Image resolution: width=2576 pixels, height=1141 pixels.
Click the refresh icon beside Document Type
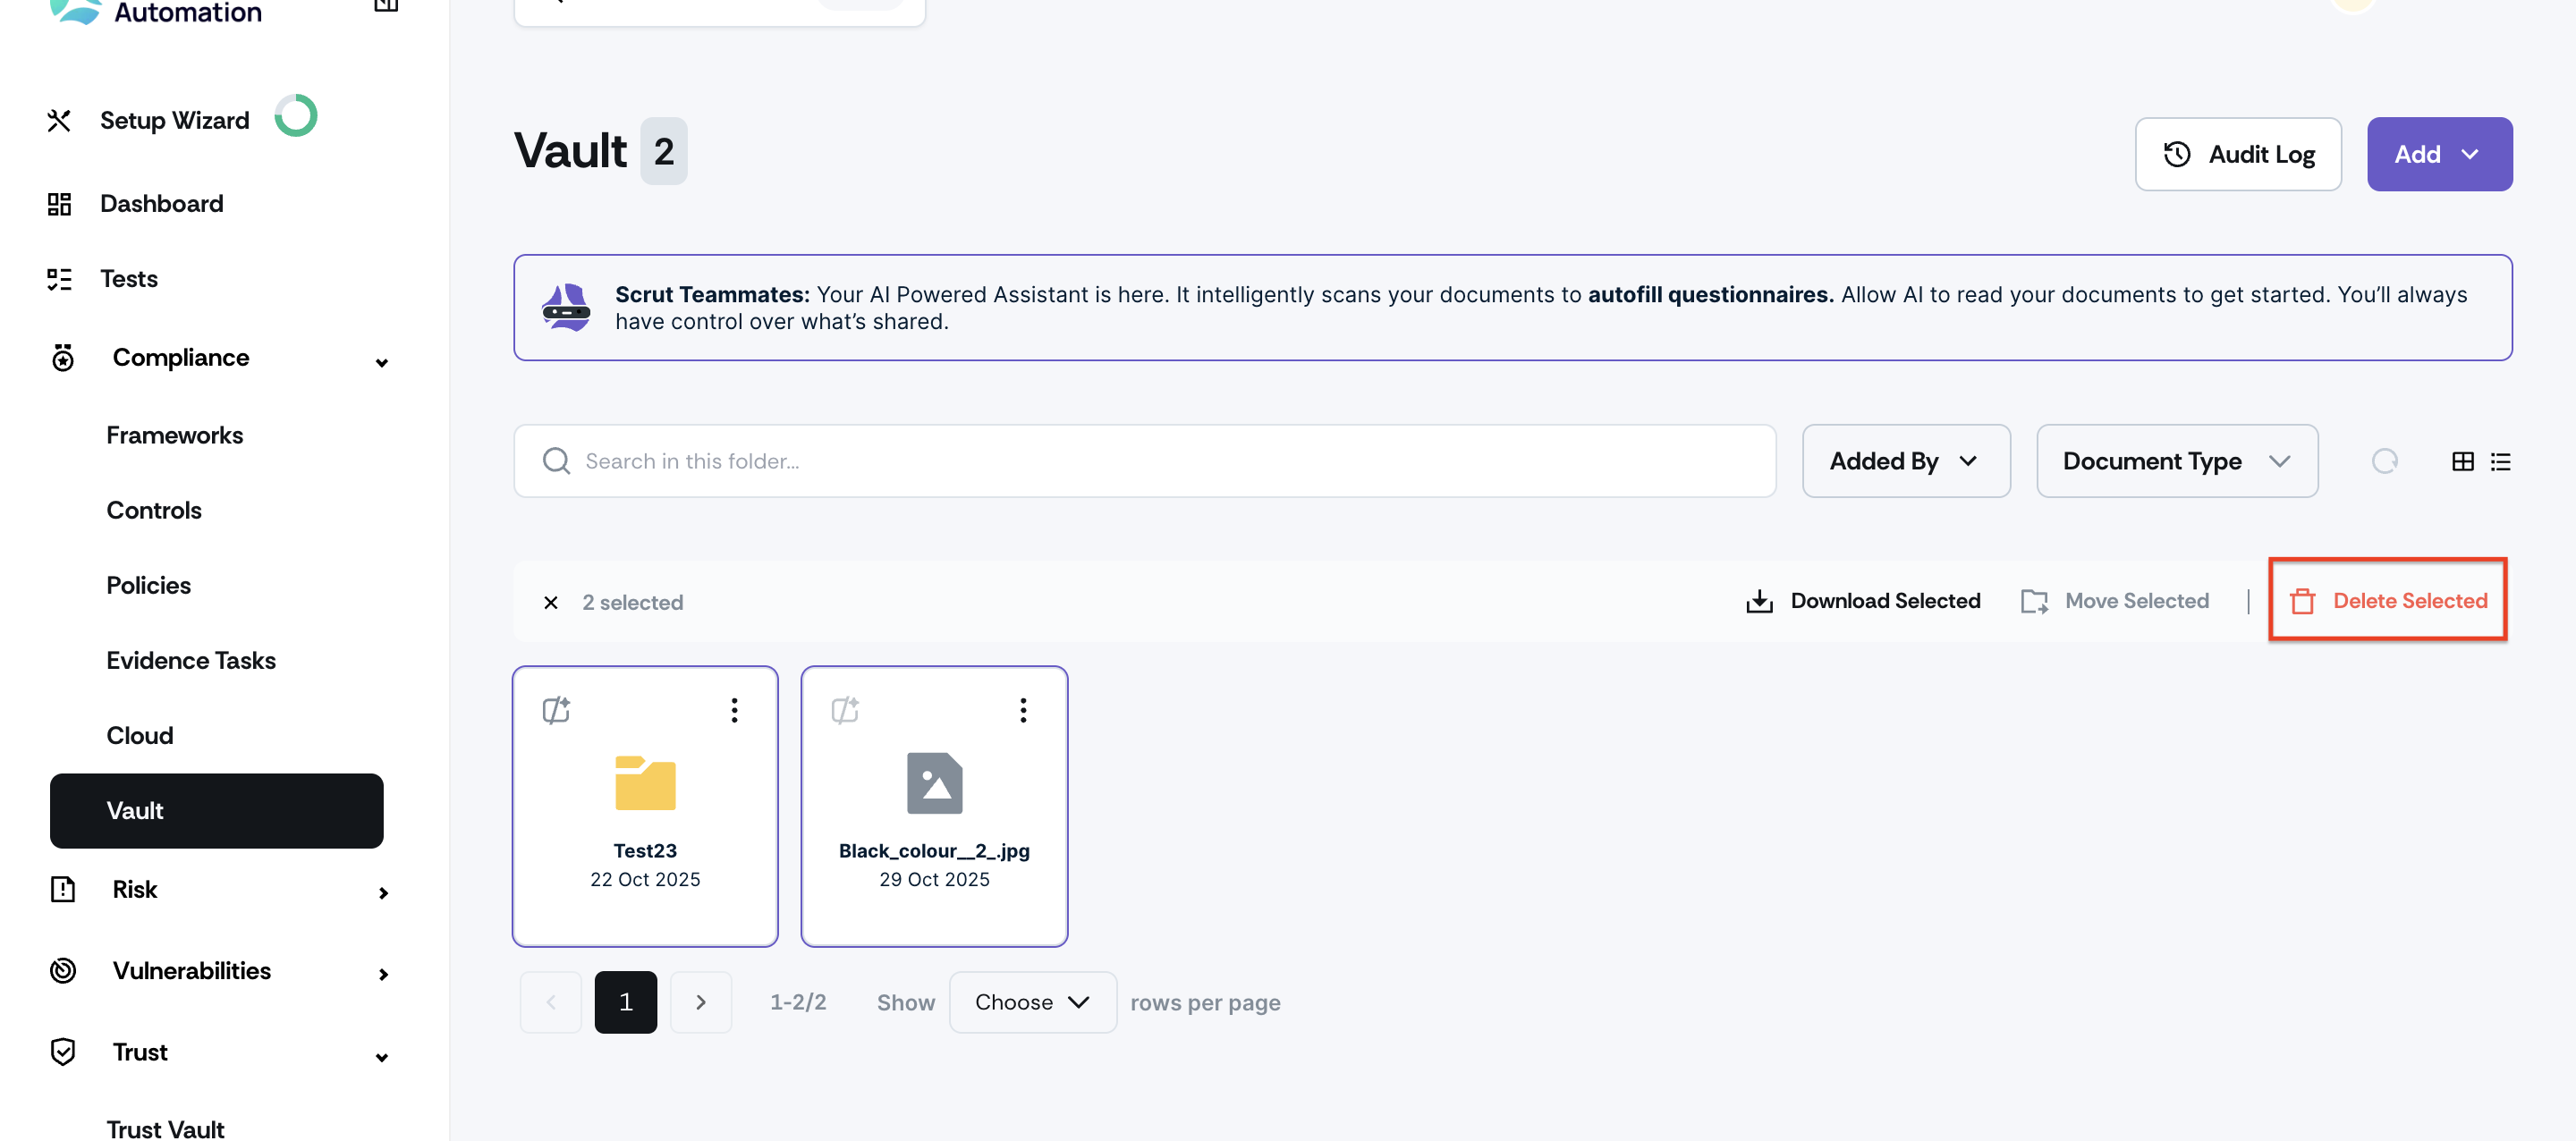[x=2384, y=461]
